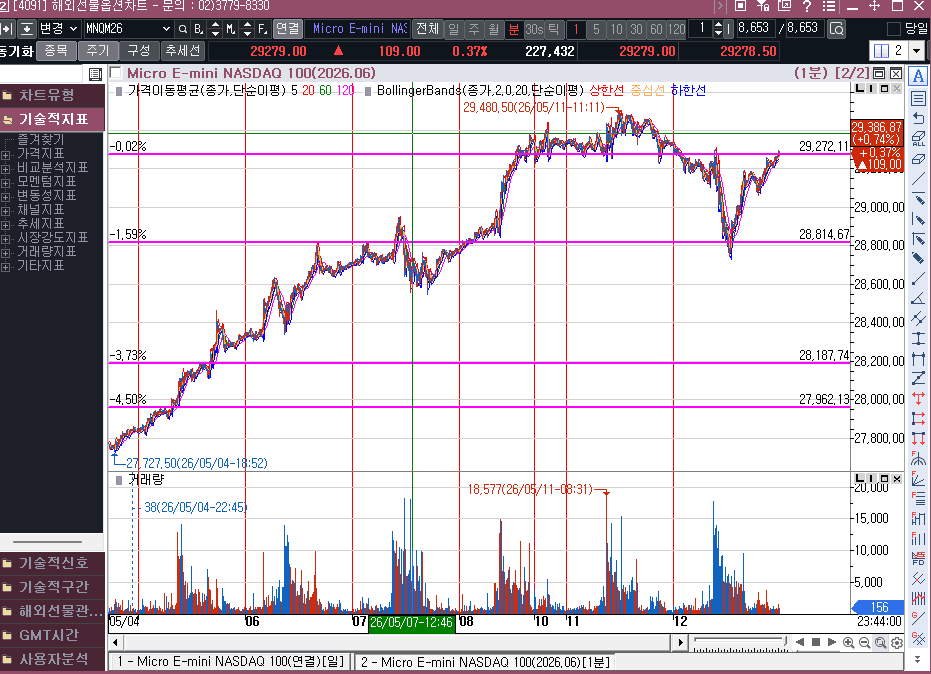Toggle the 당일 (today) checkbox

click(x=894, y=29)
